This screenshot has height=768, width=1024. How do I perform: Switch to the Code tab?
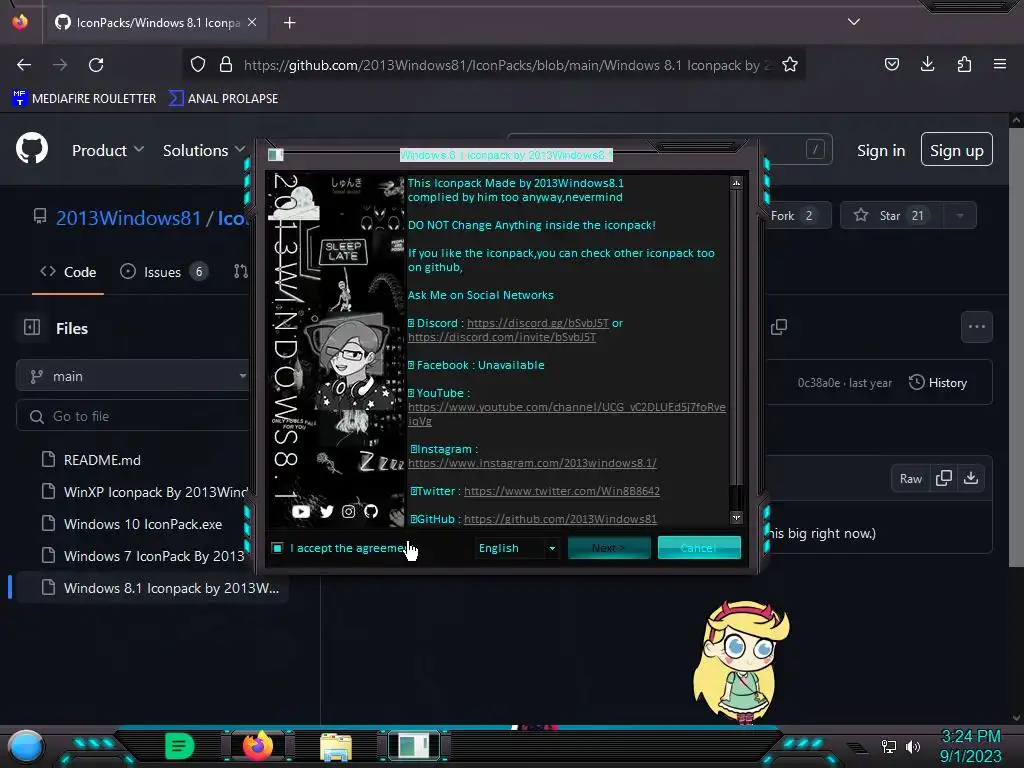click(68, 272)
